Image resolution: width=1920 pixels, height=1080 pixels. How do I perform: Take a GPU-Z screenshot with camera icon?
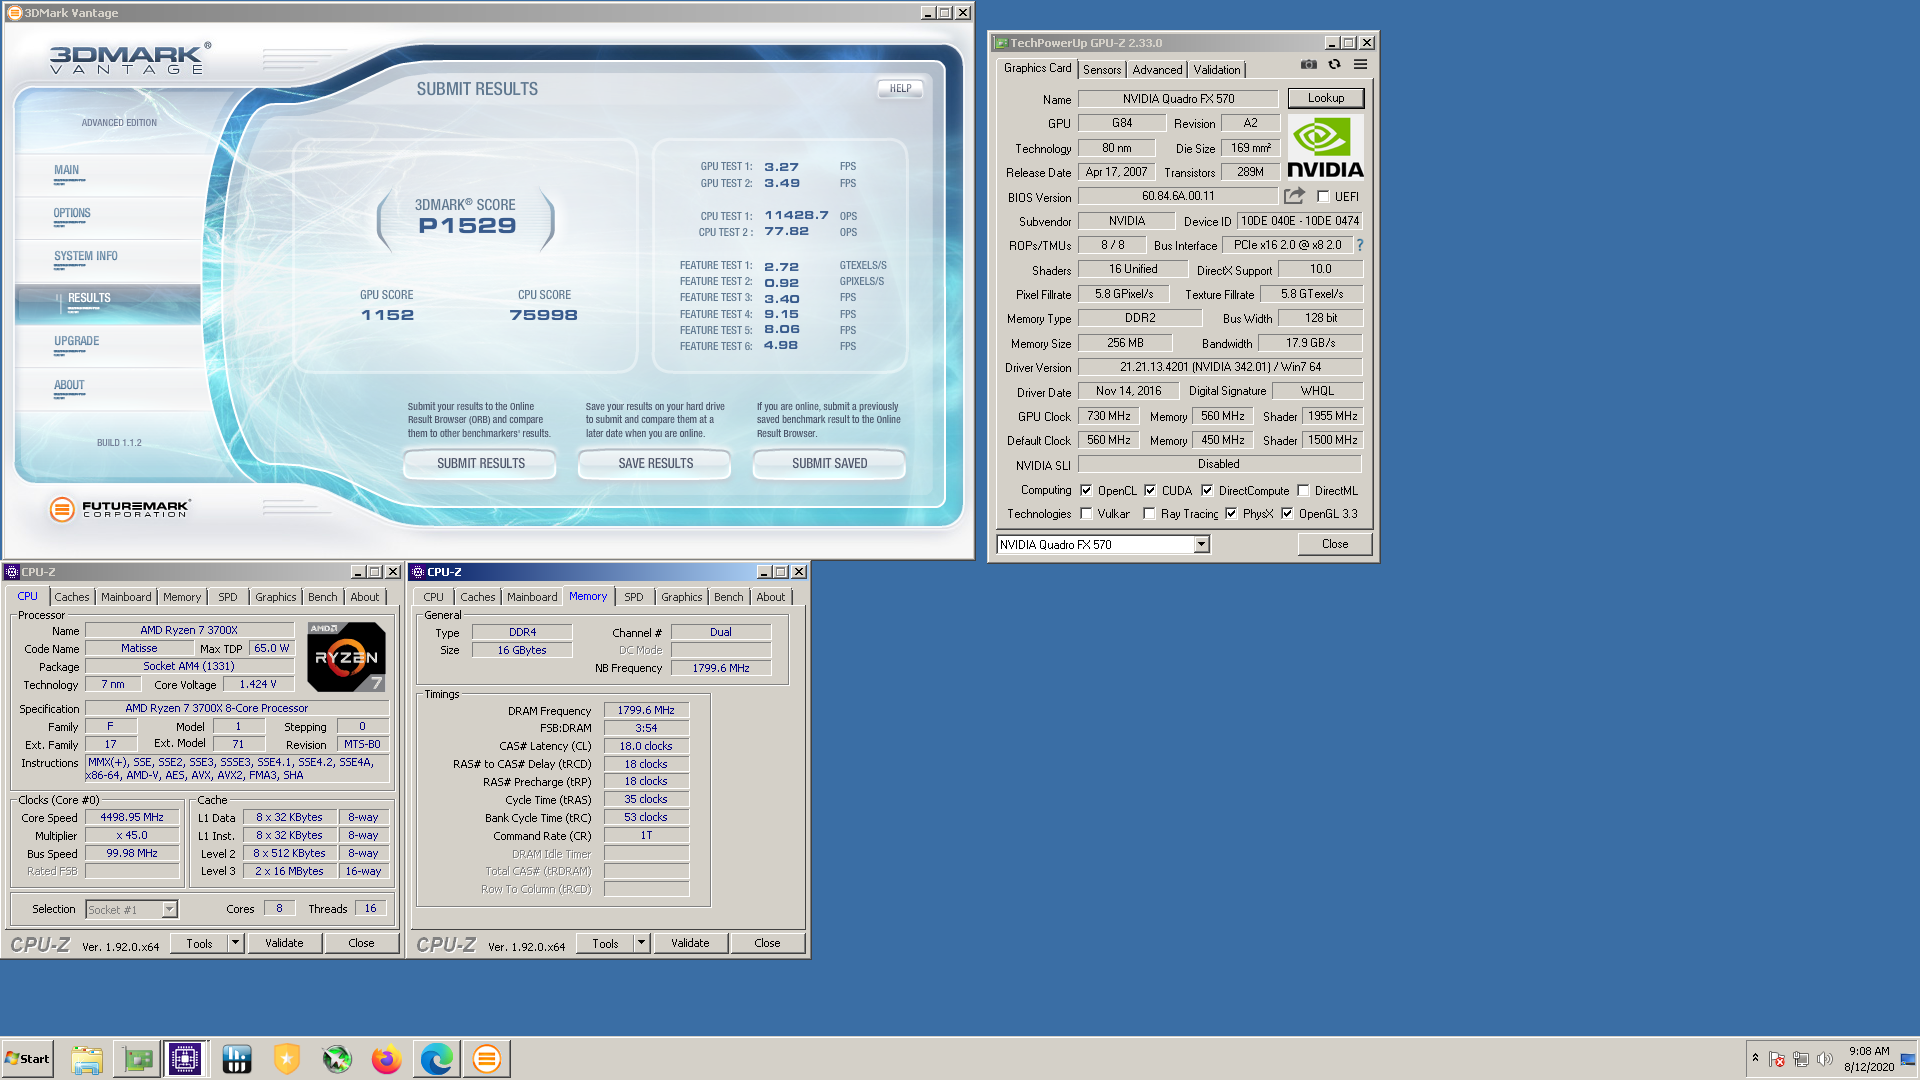1308,65
